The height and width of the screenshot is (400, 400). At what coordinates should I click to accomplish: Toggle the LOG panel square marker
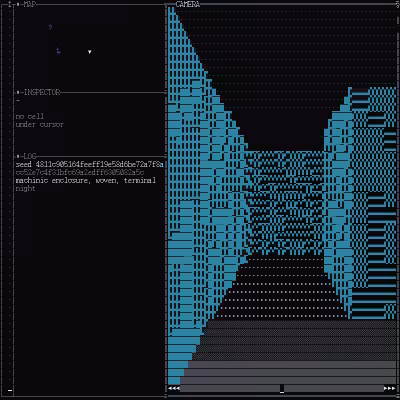click(18, 156)
